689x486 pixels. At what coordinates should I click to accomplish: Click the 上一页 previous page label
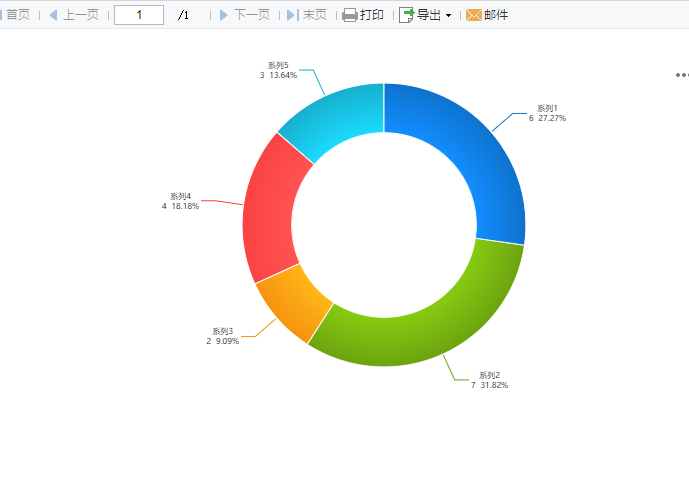click(81, 15)
